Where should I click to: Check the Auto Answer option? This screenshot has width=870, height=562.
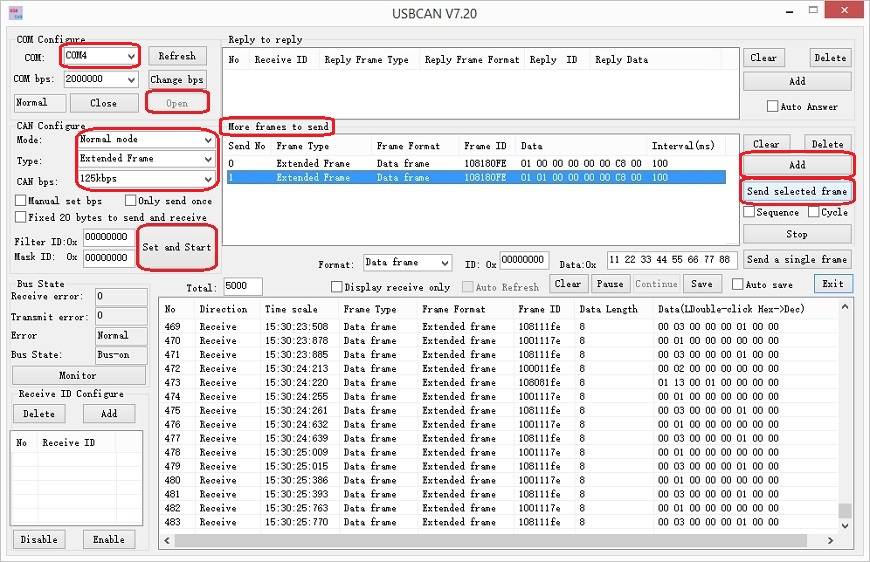(x=772, y=107)
